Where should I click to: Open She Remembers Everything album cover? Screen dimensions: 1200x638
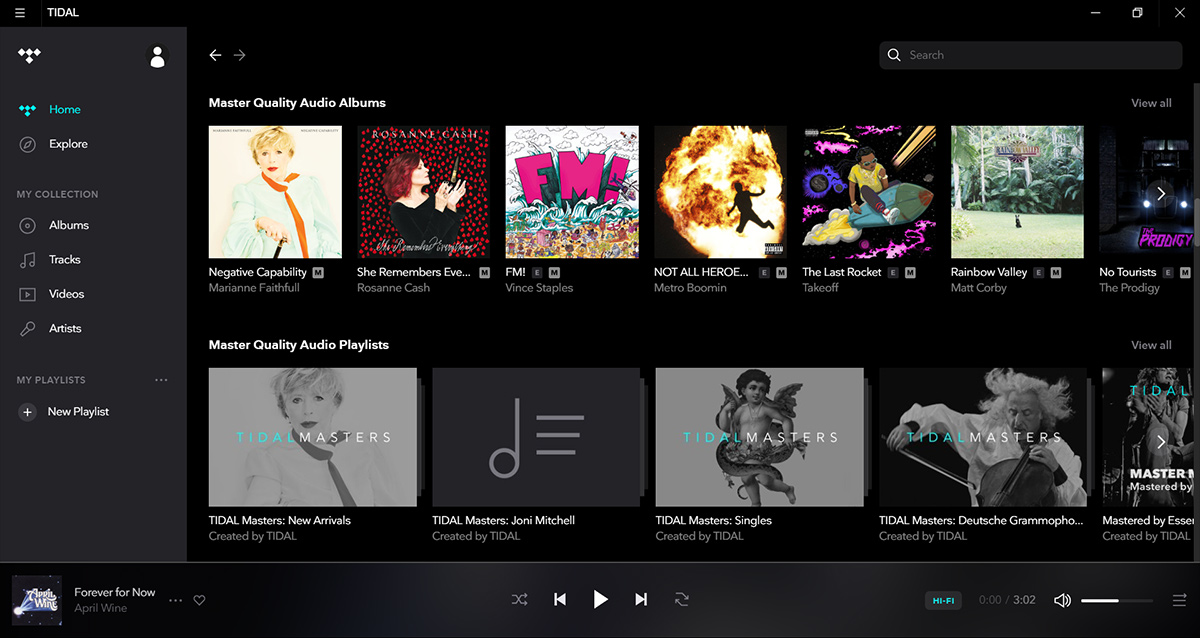[x=423, y=192]
